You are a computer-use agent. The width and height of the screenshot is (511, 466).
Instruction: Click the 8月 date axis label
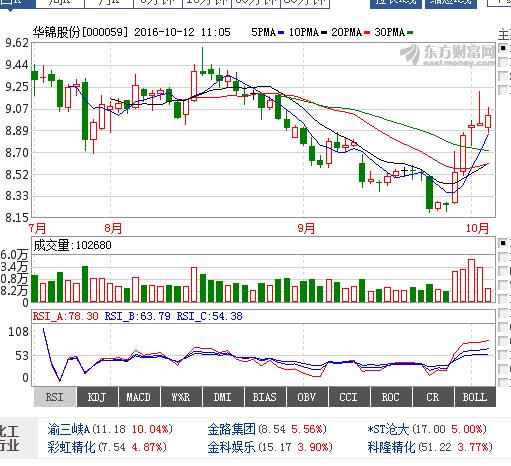click(x=113, y=228)
